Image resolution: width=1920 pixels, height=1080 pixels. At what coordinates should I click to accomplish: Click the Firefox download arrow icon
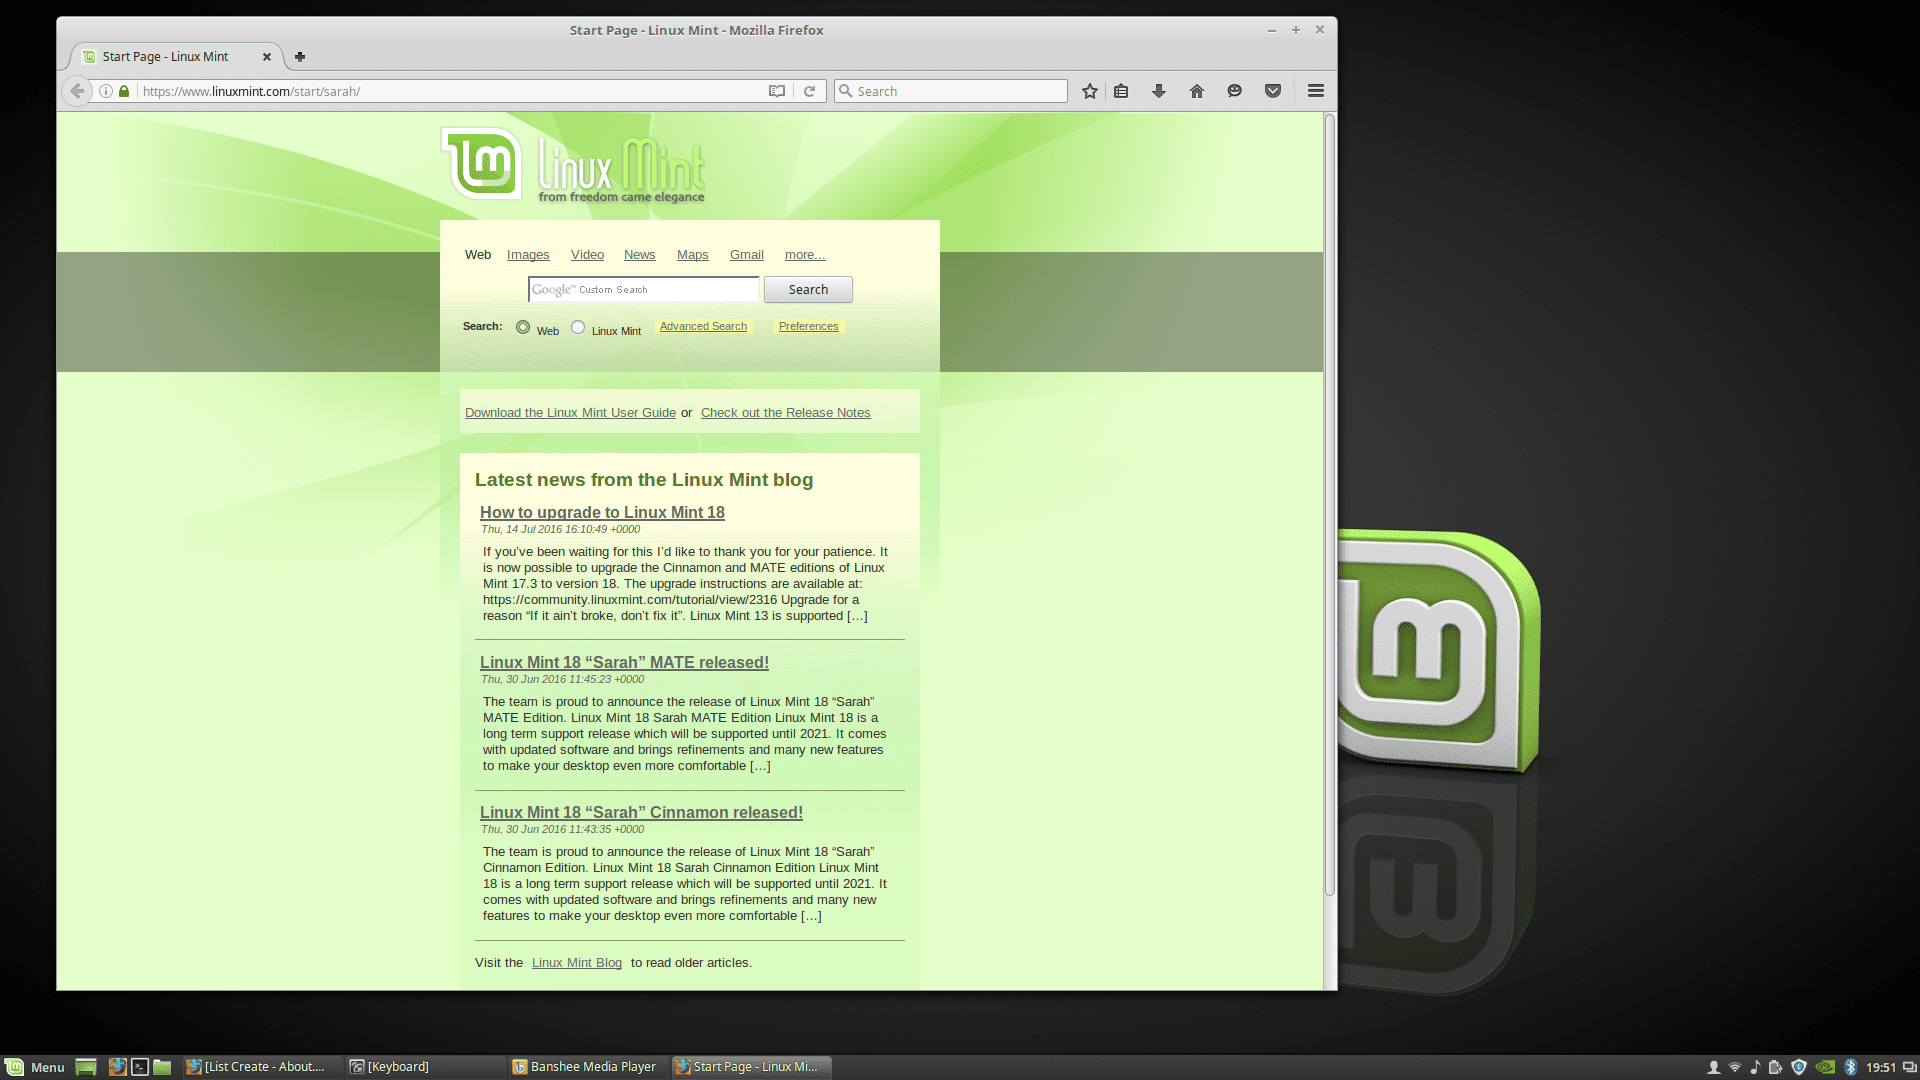click(x=1158, y=90)
